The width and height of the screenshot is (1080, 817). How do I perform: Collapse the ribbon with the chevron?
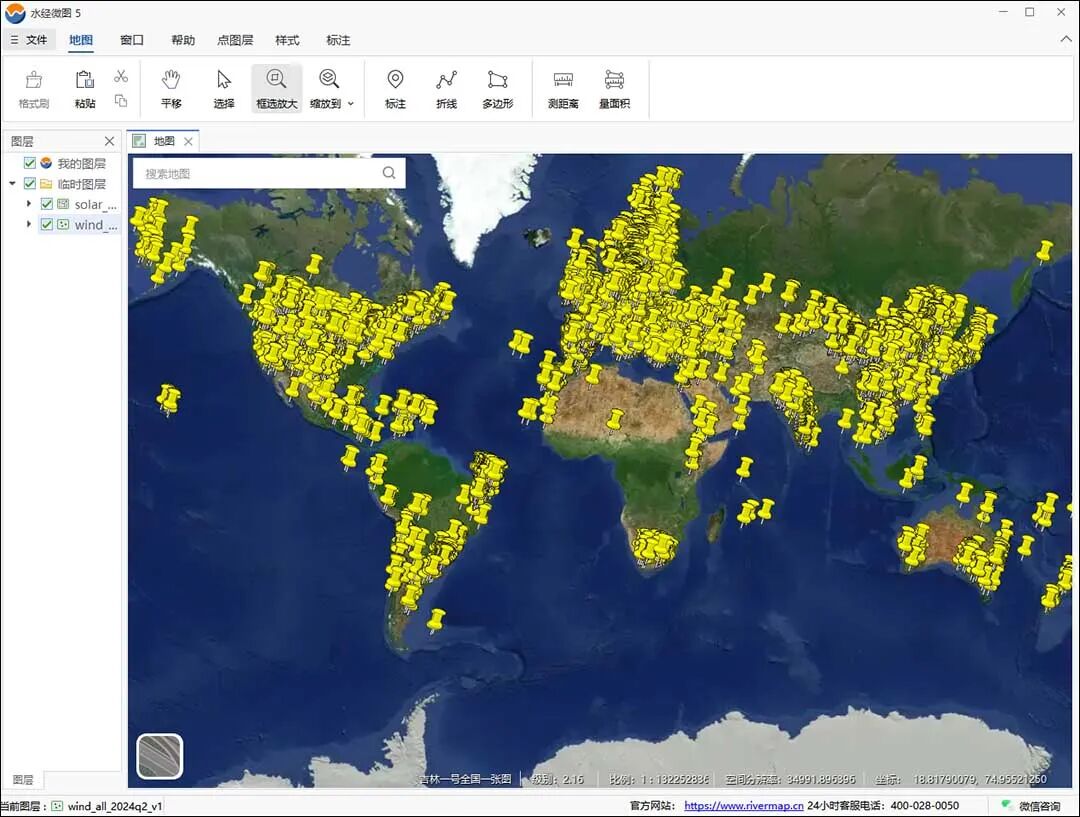click(x=1066, y=40)
